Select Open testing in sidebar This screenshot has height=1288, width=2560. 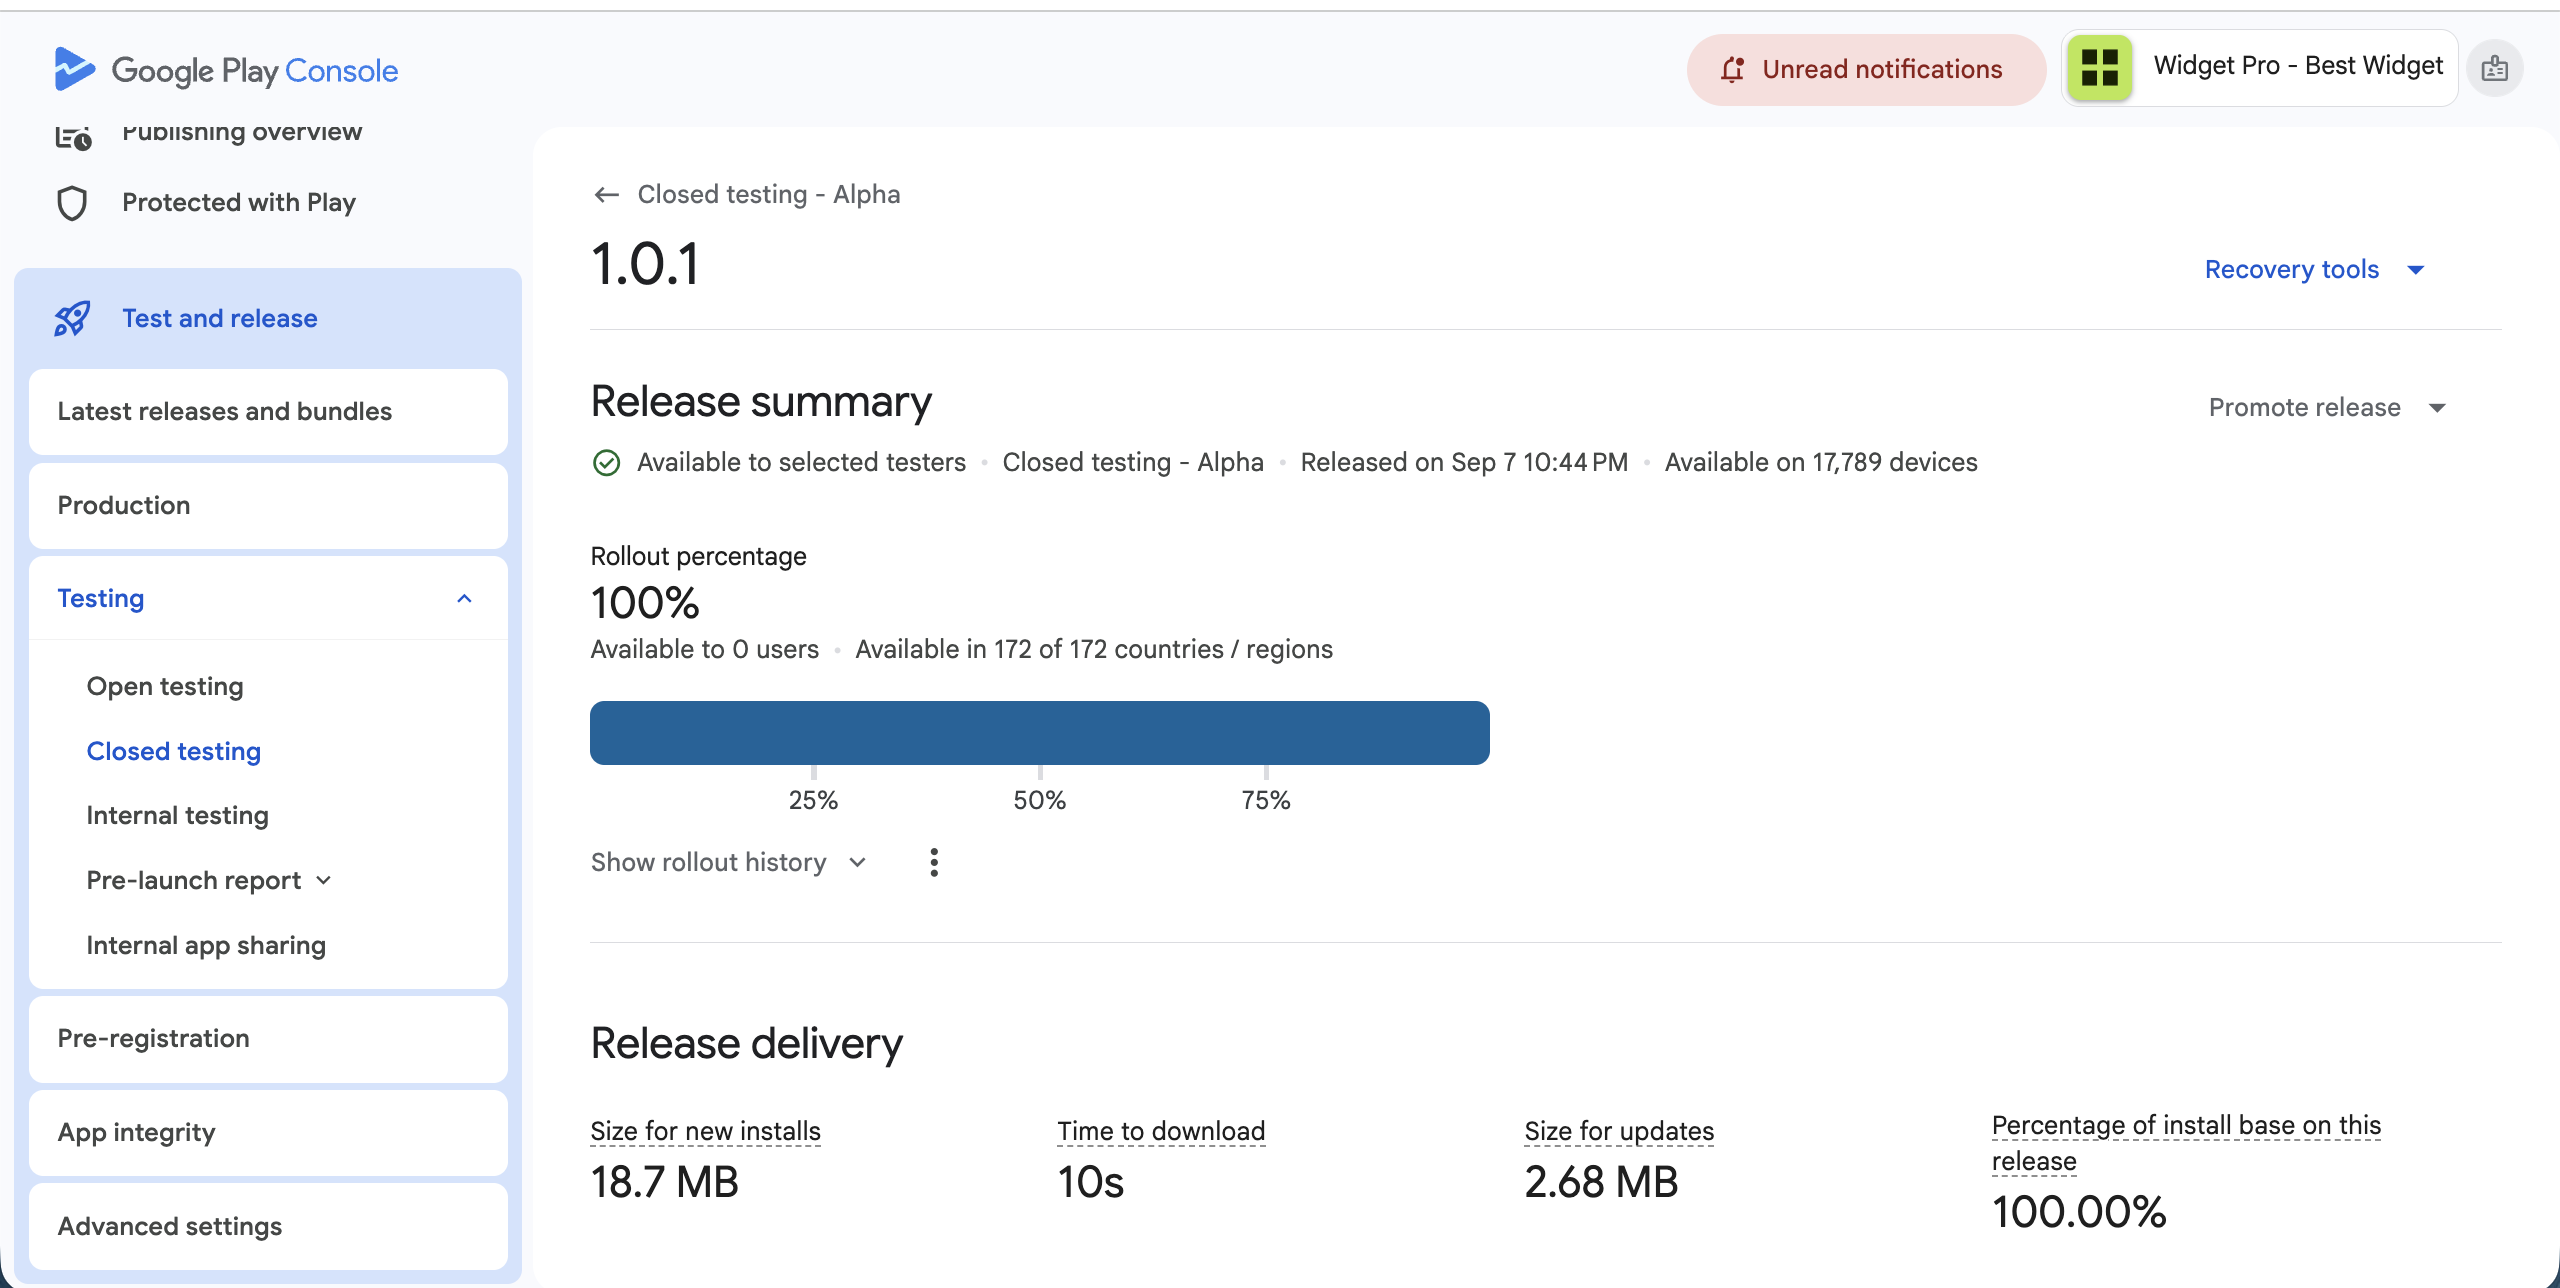point(165,686)
